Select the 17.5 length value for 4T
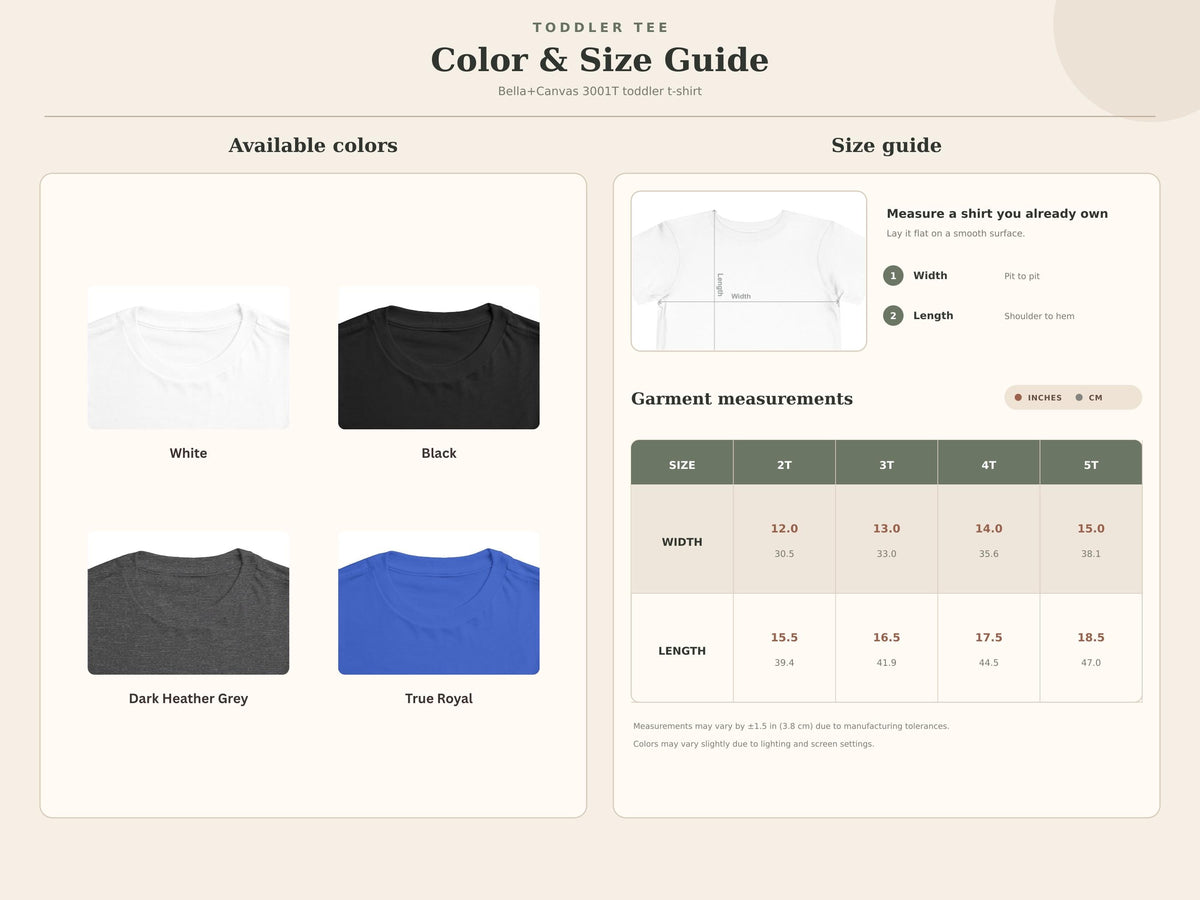 989,638
